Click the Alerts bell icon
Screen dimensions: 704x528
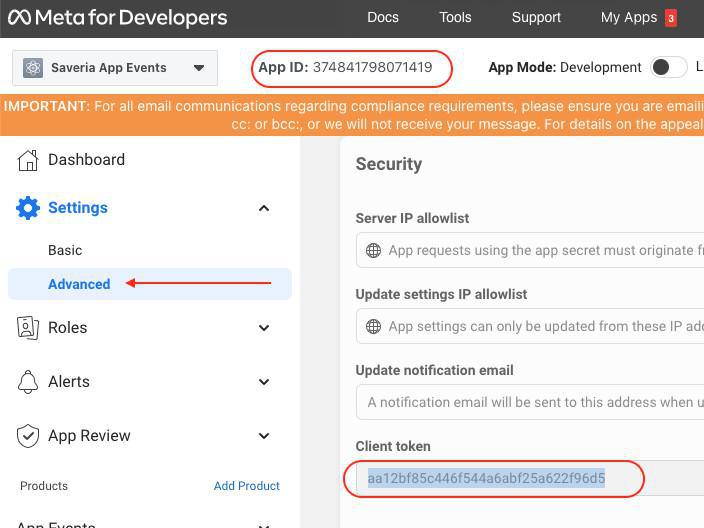coord(29,382)
